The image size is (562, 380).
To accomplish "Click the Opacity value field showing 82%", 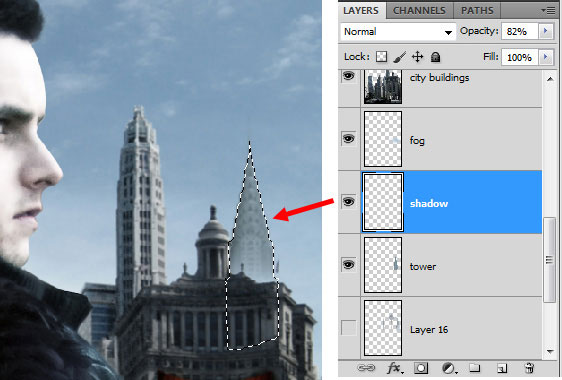I will coord(520,32).
